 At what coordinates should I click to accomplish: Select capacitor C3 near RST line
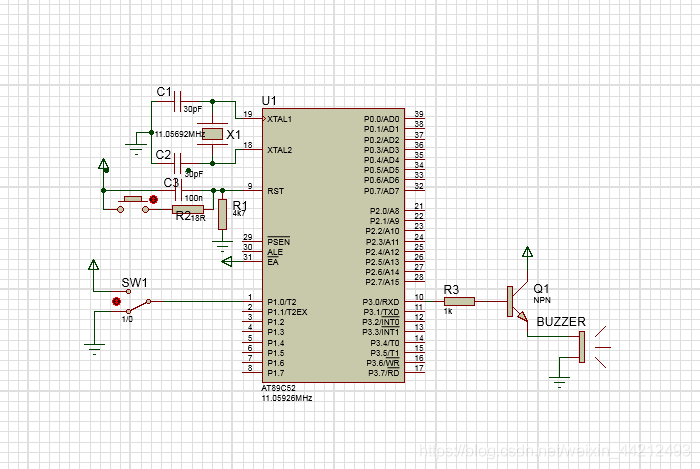pos(180,190)
